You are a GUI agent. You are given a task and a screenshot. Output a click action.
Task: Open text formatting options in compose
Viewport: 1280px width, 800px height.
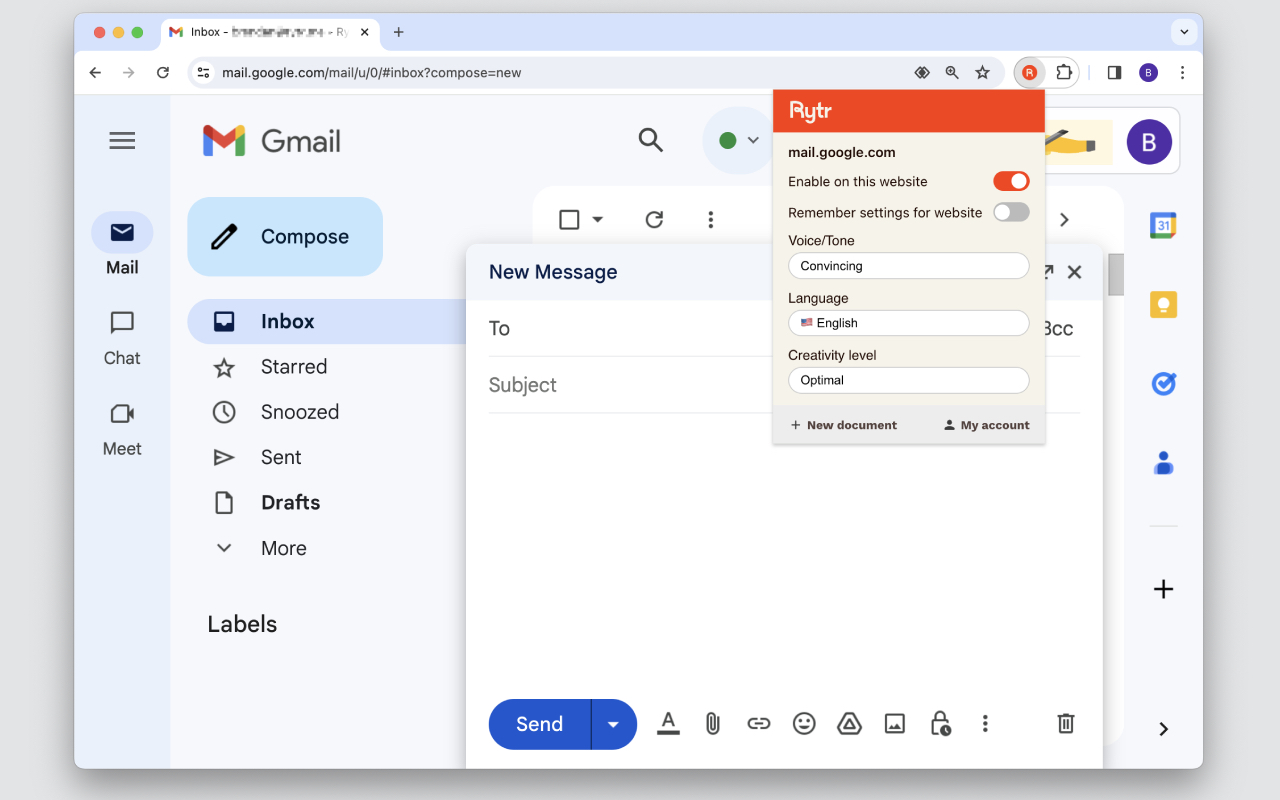pos(667,723)
